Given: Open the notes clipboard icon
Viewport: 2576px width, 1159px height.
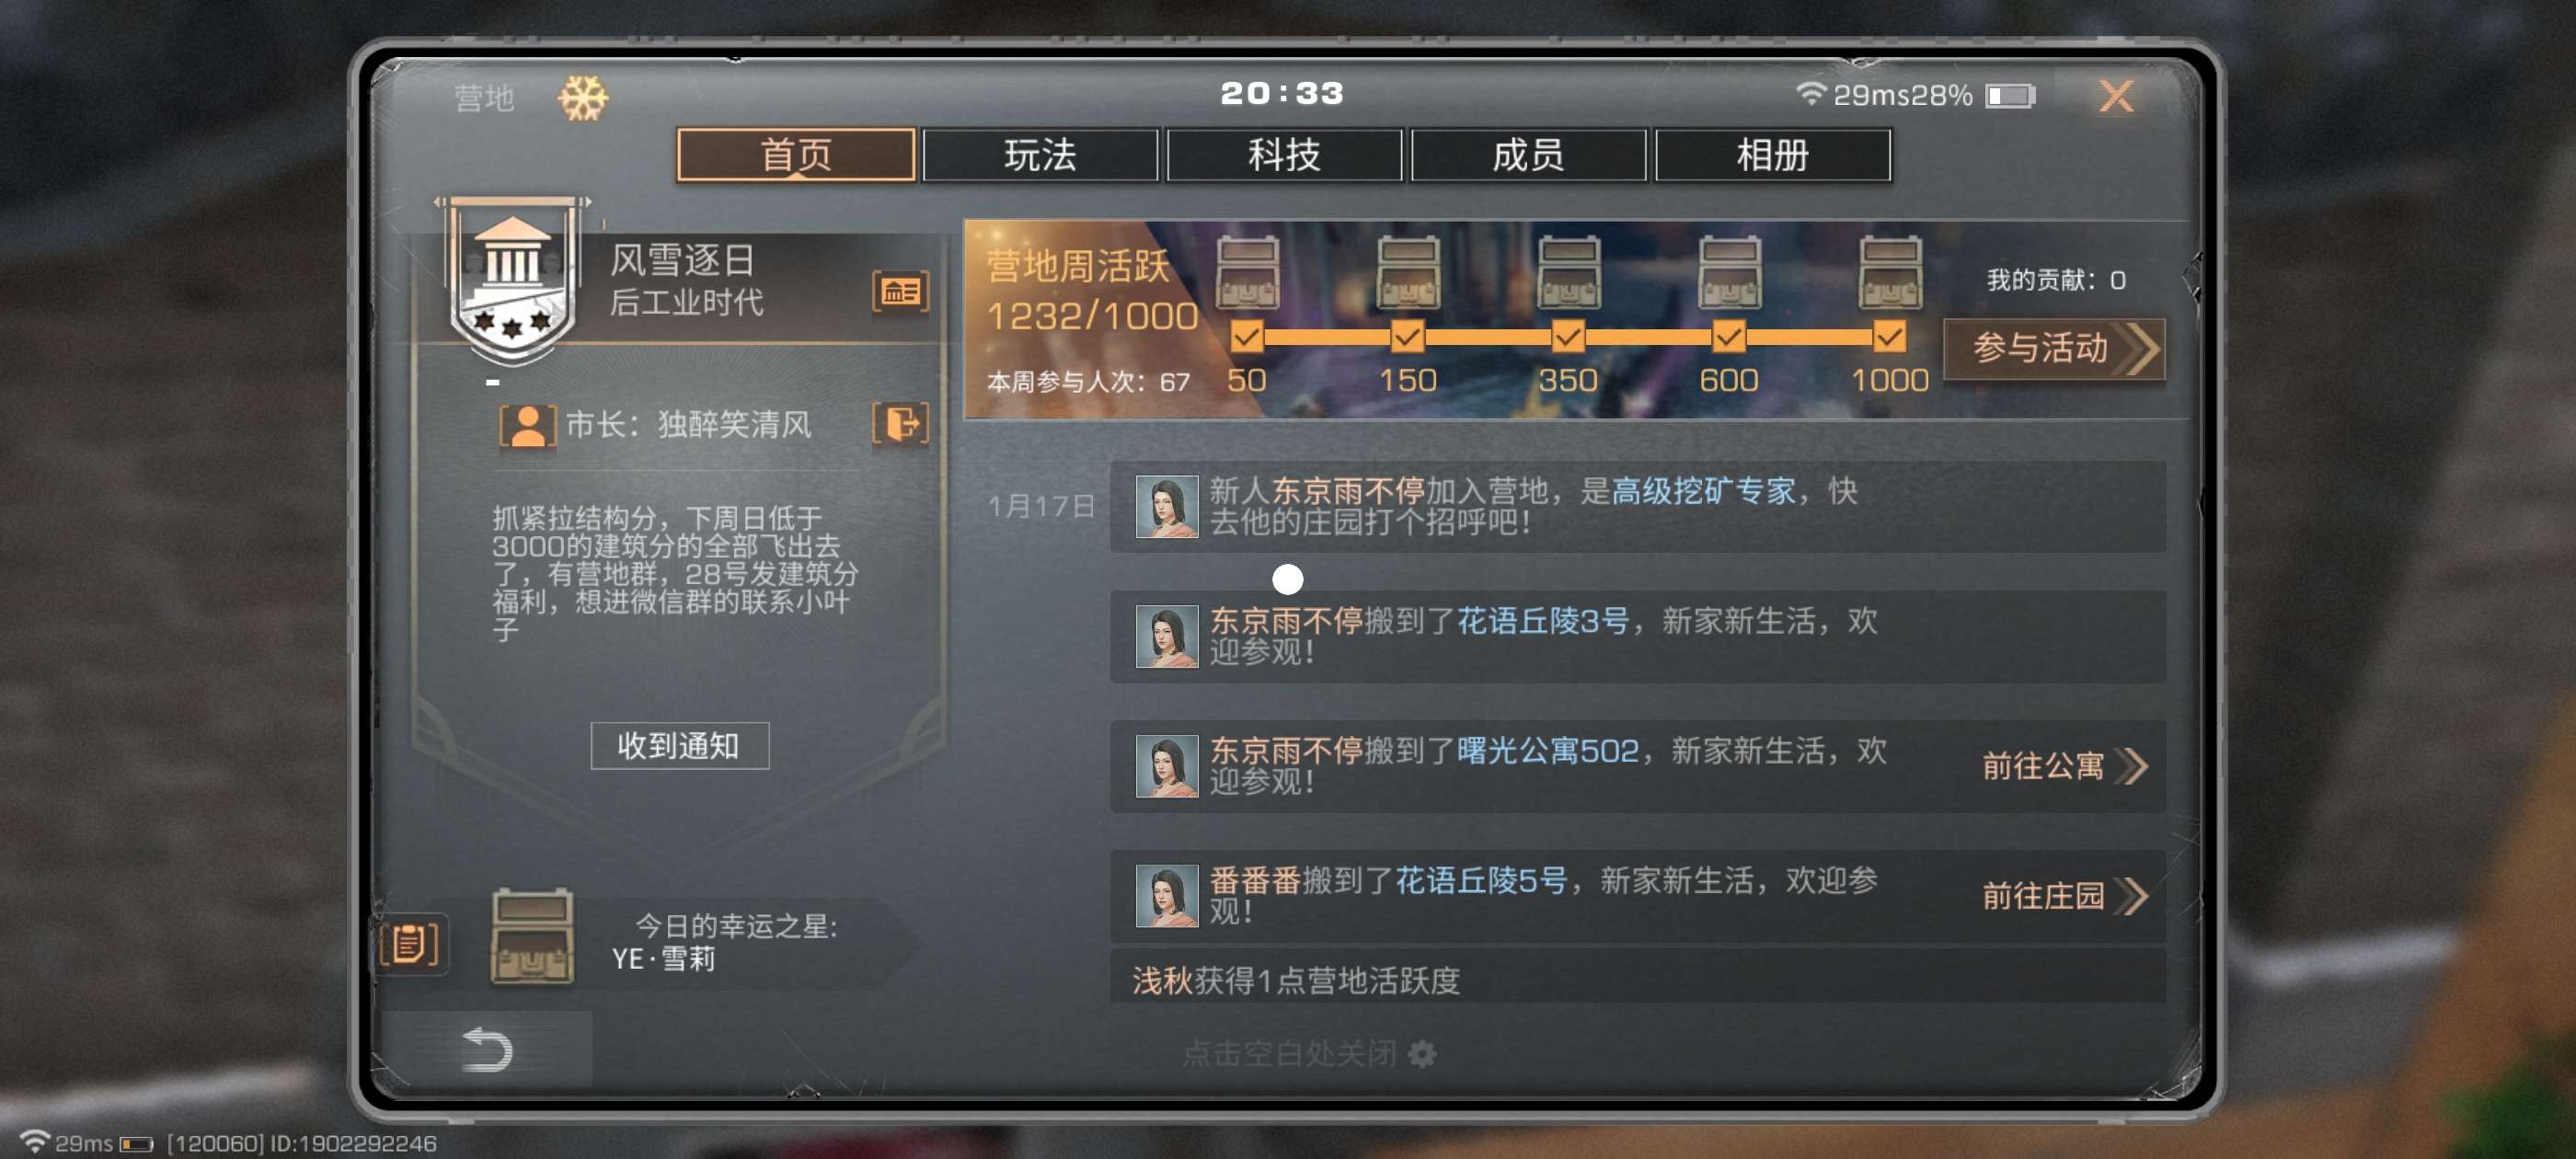Looking at the screenshot, I should click(411, 942).
